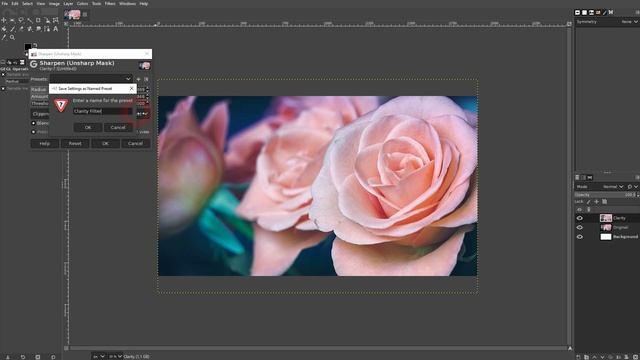Adjust the layer Opacity slider
This screenshot has width=640, height=360.
click(x=605, y=195)
